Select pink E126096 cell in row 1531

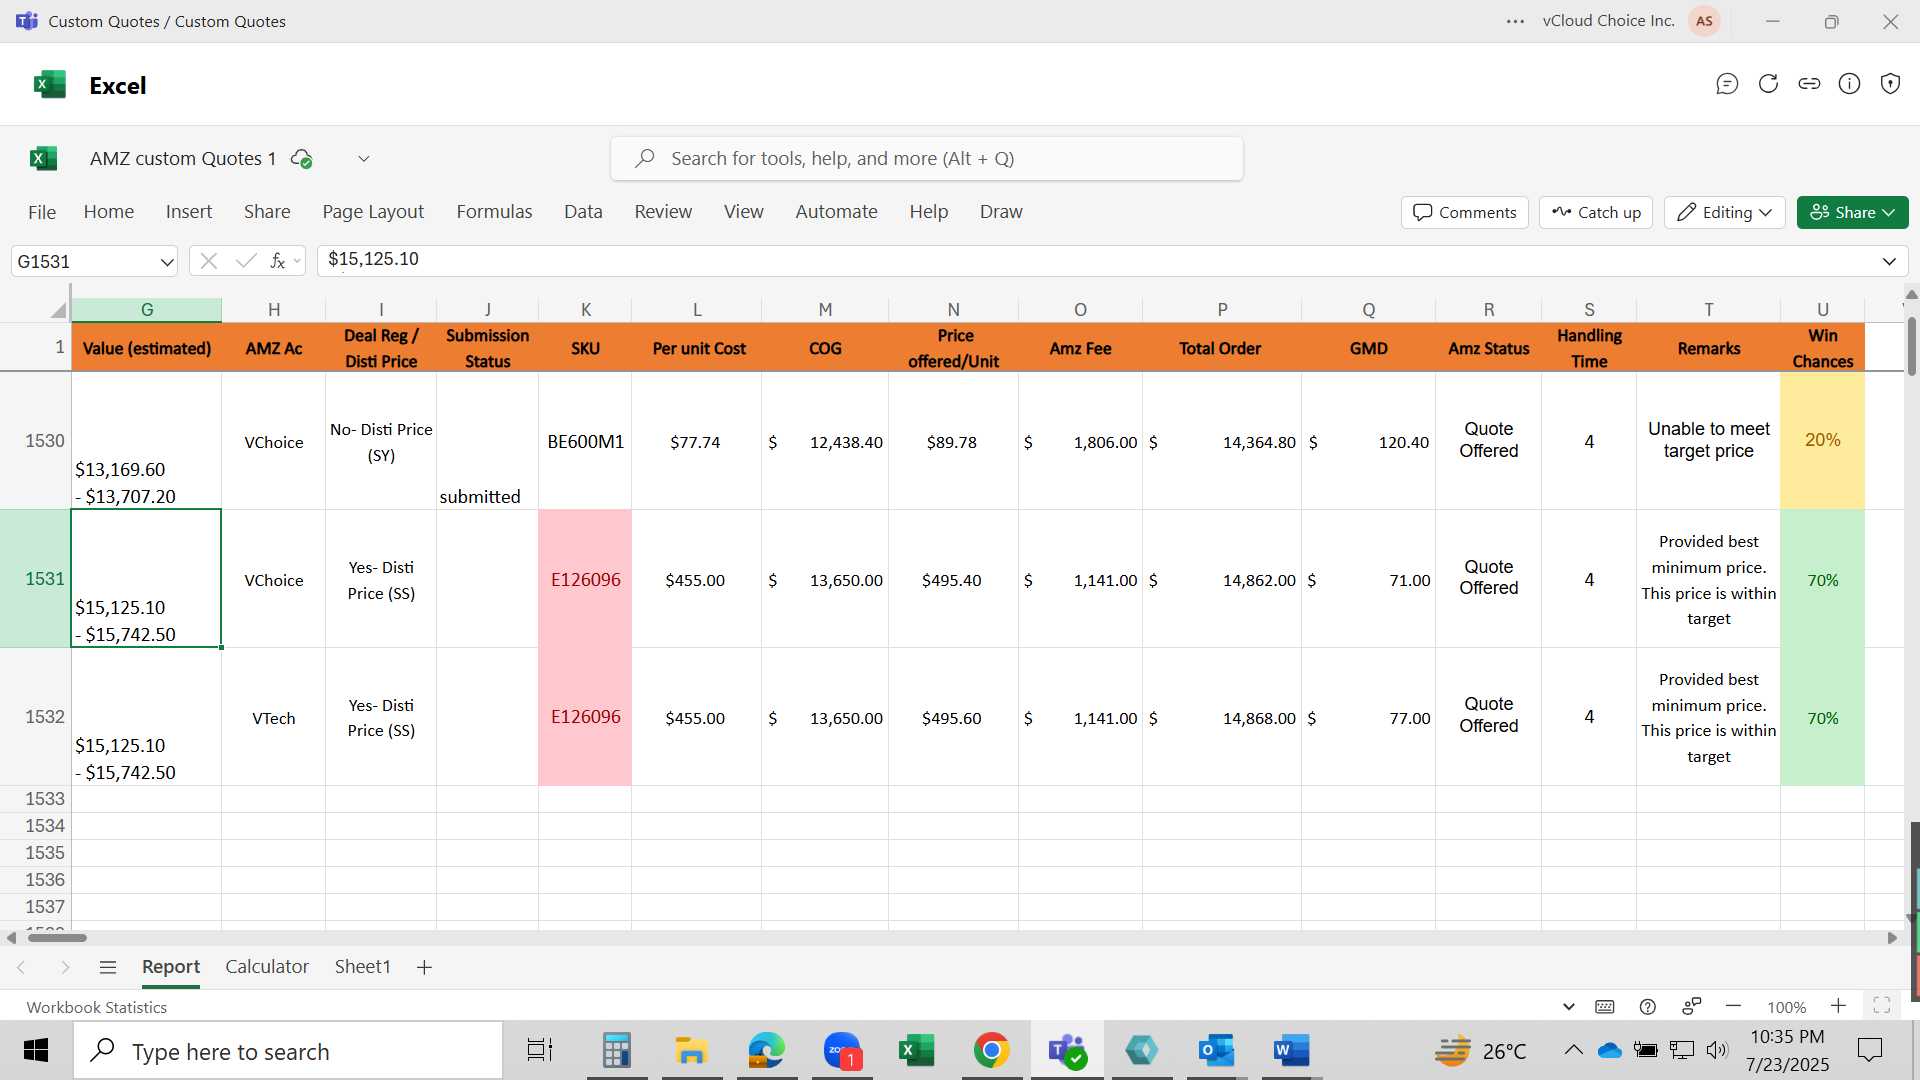click(585, 579)
